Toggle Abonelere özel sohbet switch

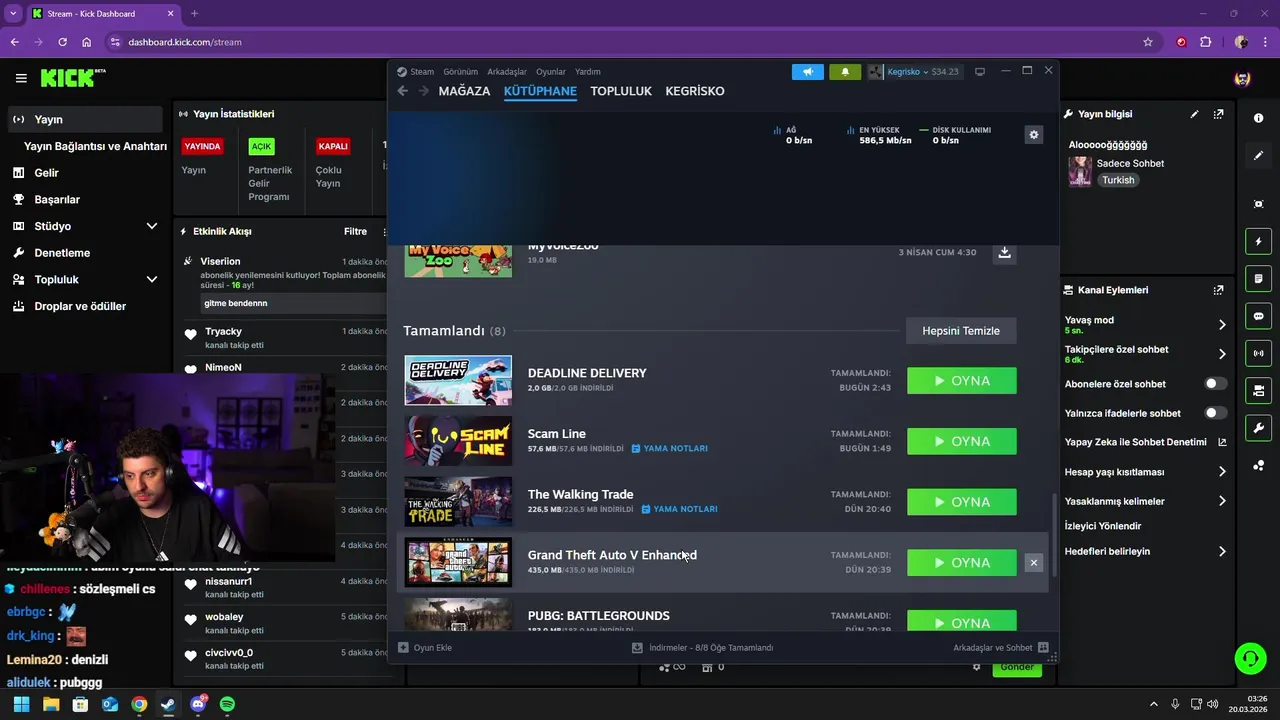click(x=1215, y=384)
